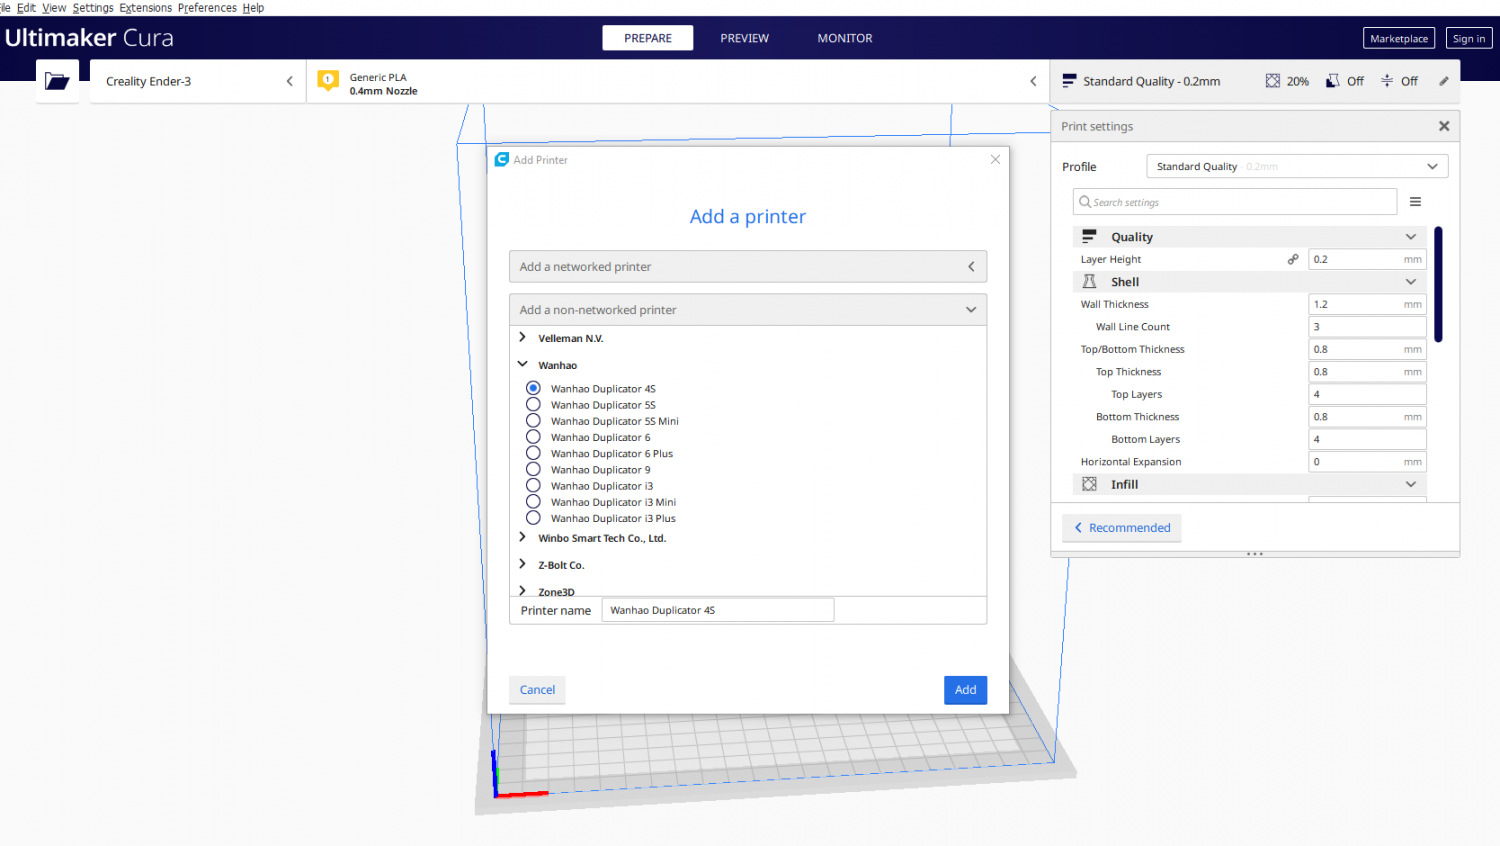Click the Cancel button
1500x846 pixels.
click(537, 690)
